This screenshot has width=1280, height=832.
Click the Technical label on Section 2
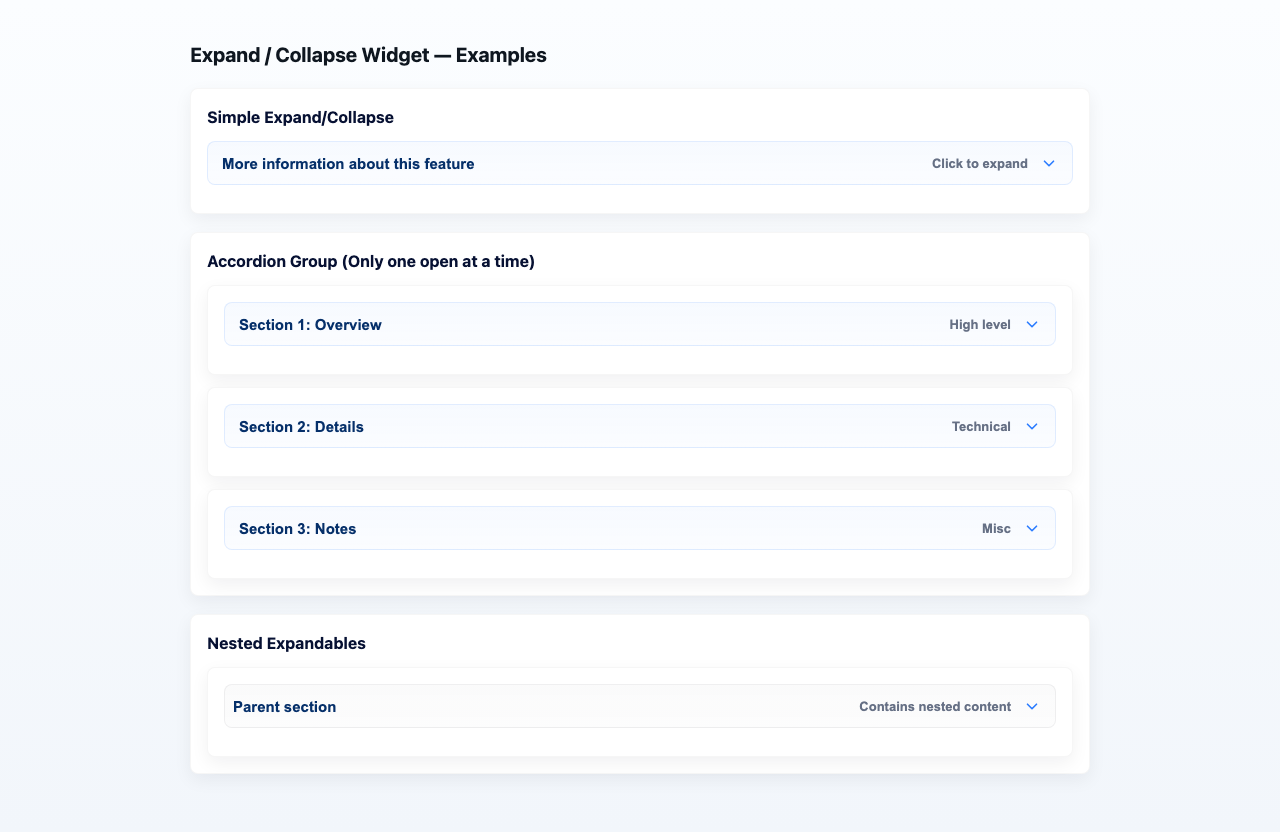pyautogui.click(x=982, y=426)
